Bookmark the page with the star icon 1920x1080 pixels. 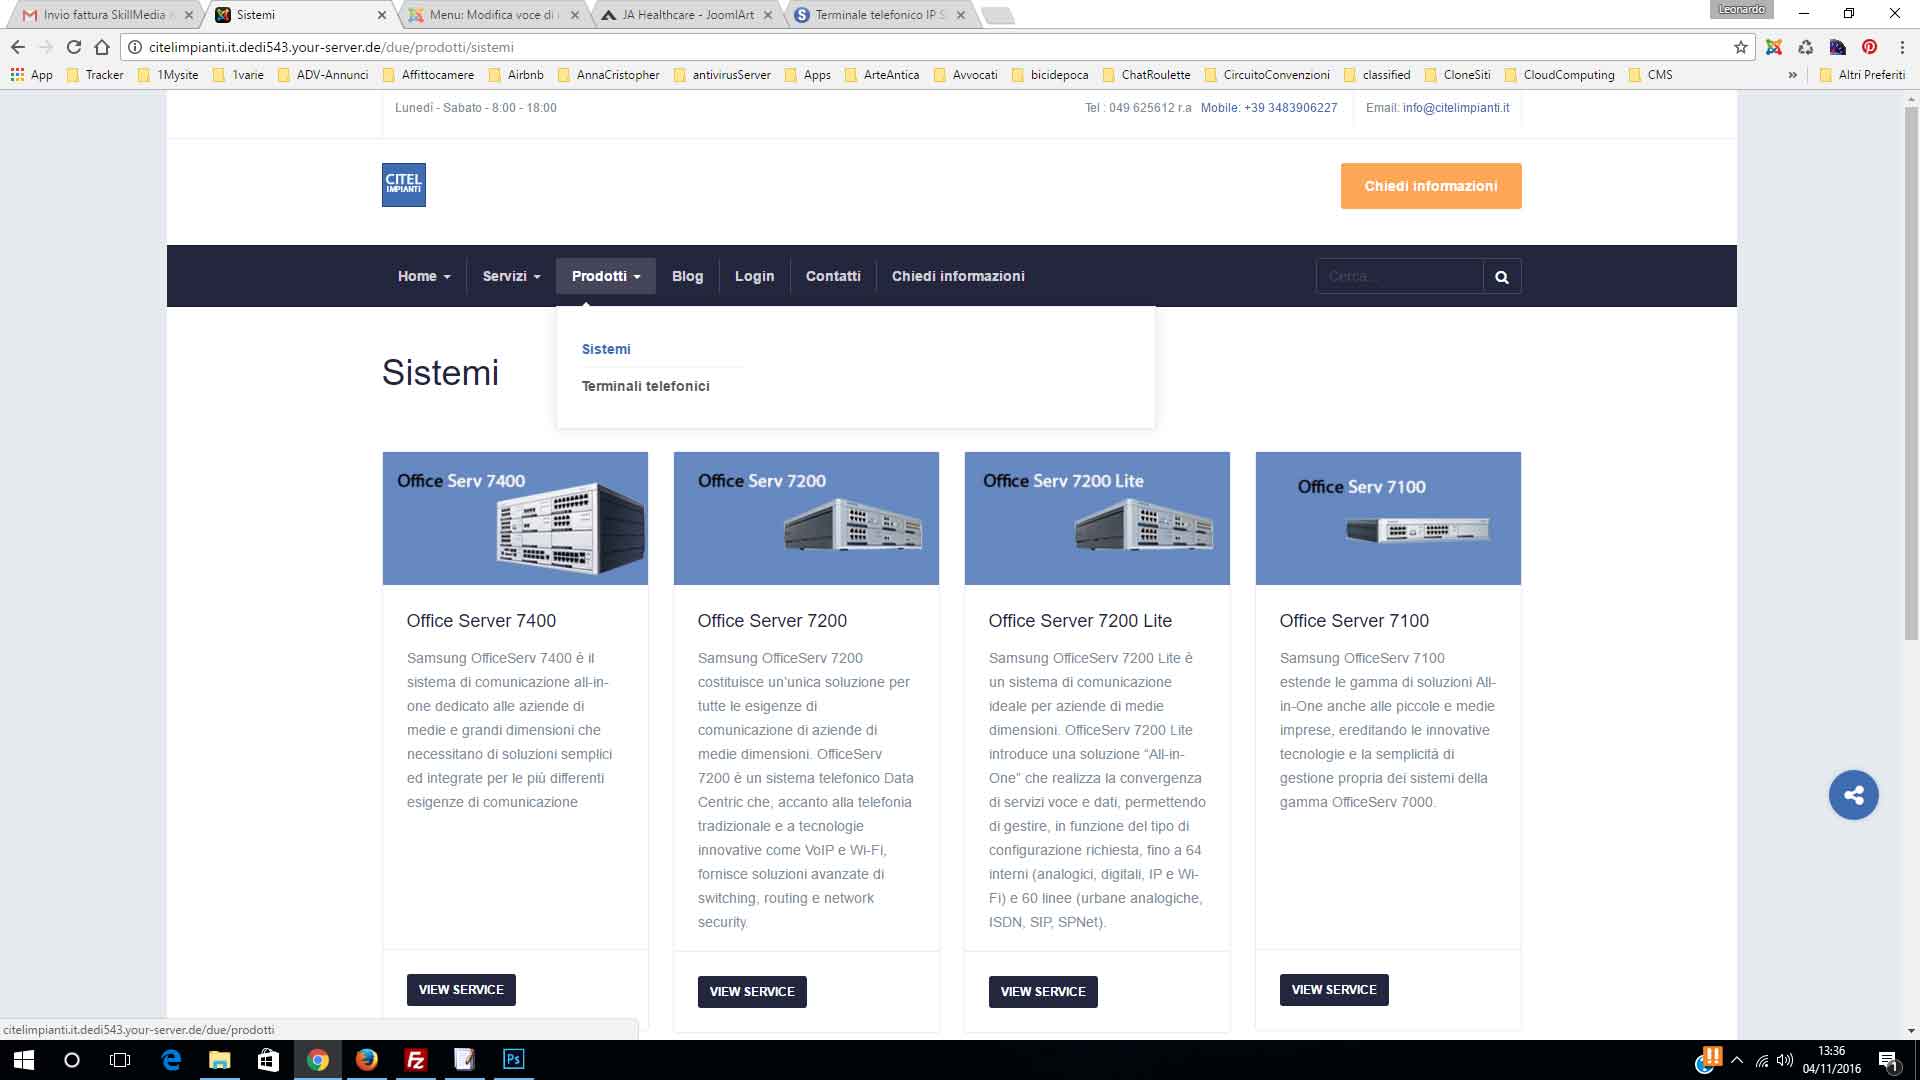(x=1740, y=47)
